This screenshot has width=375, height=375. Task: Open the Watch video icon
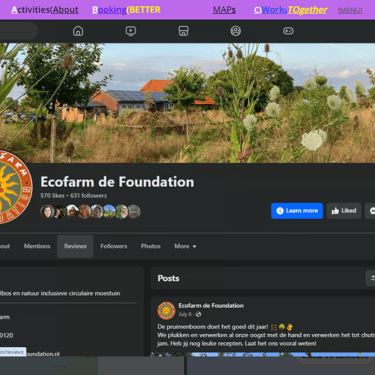(131, 31)
